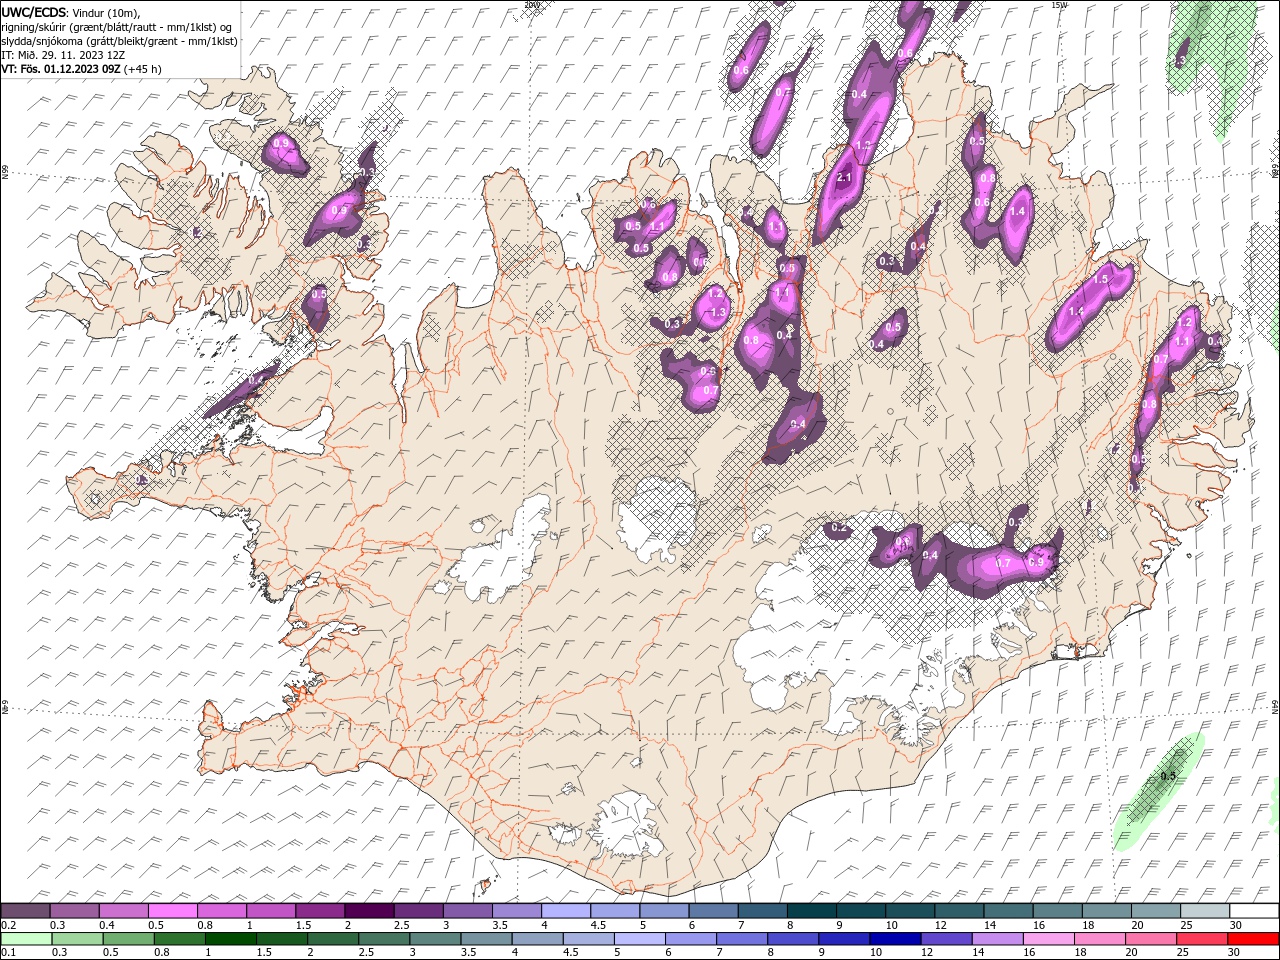Click the 'UWC/ECDS' bold title text

click(35, 11)
